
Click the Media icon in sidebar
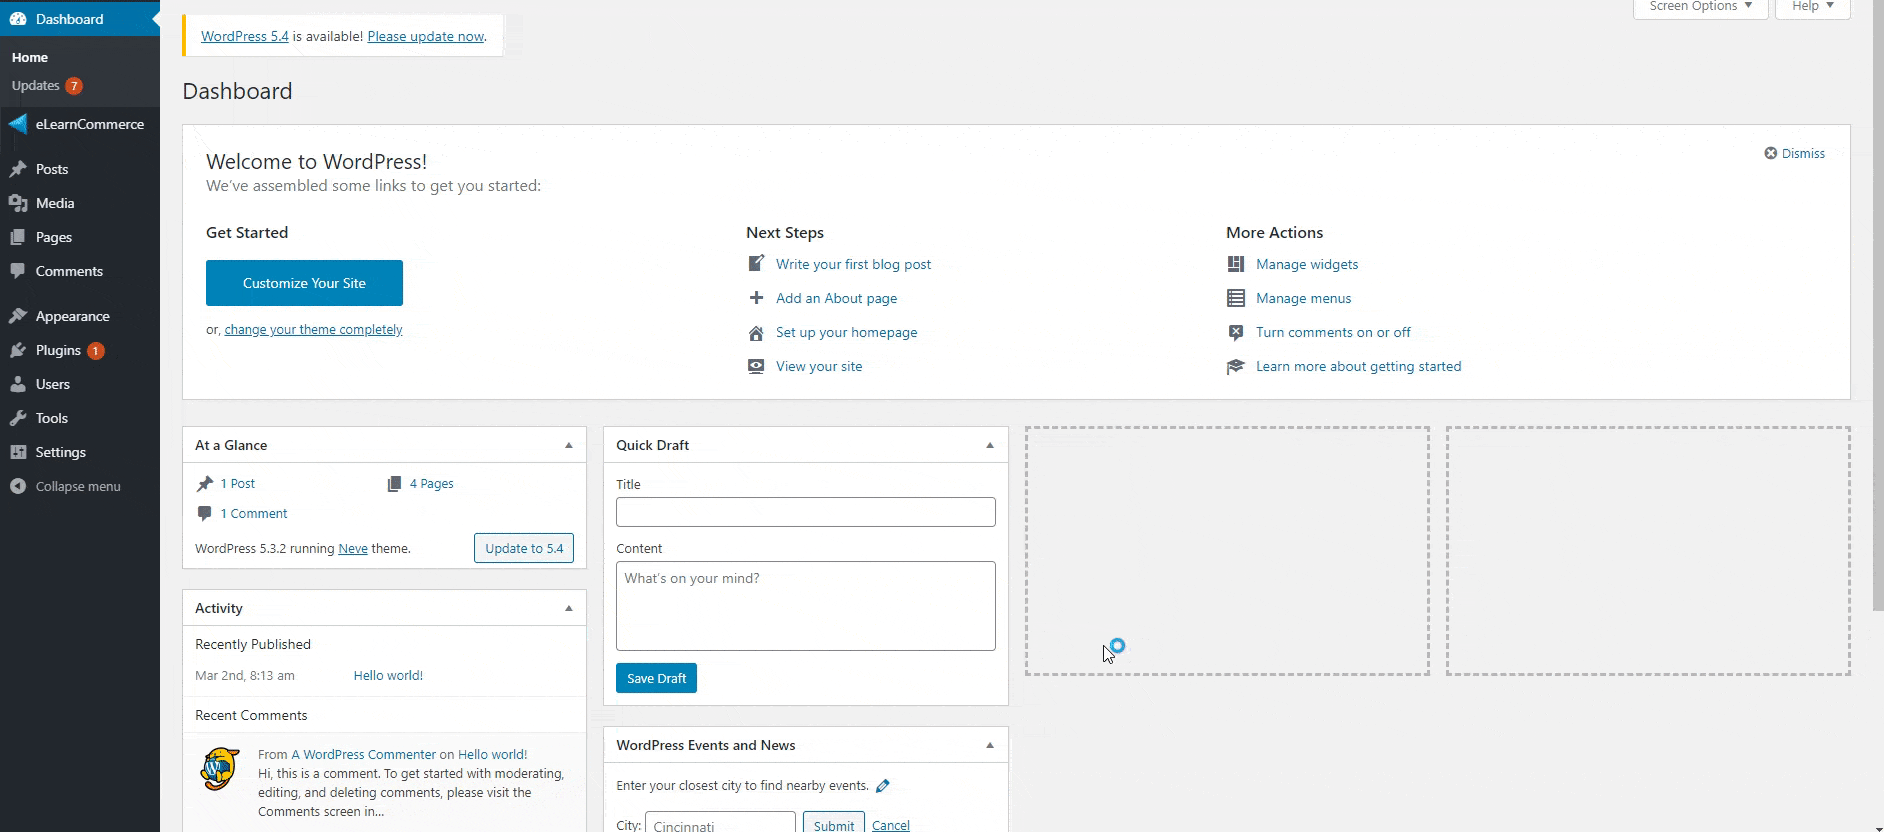point(18,203)
